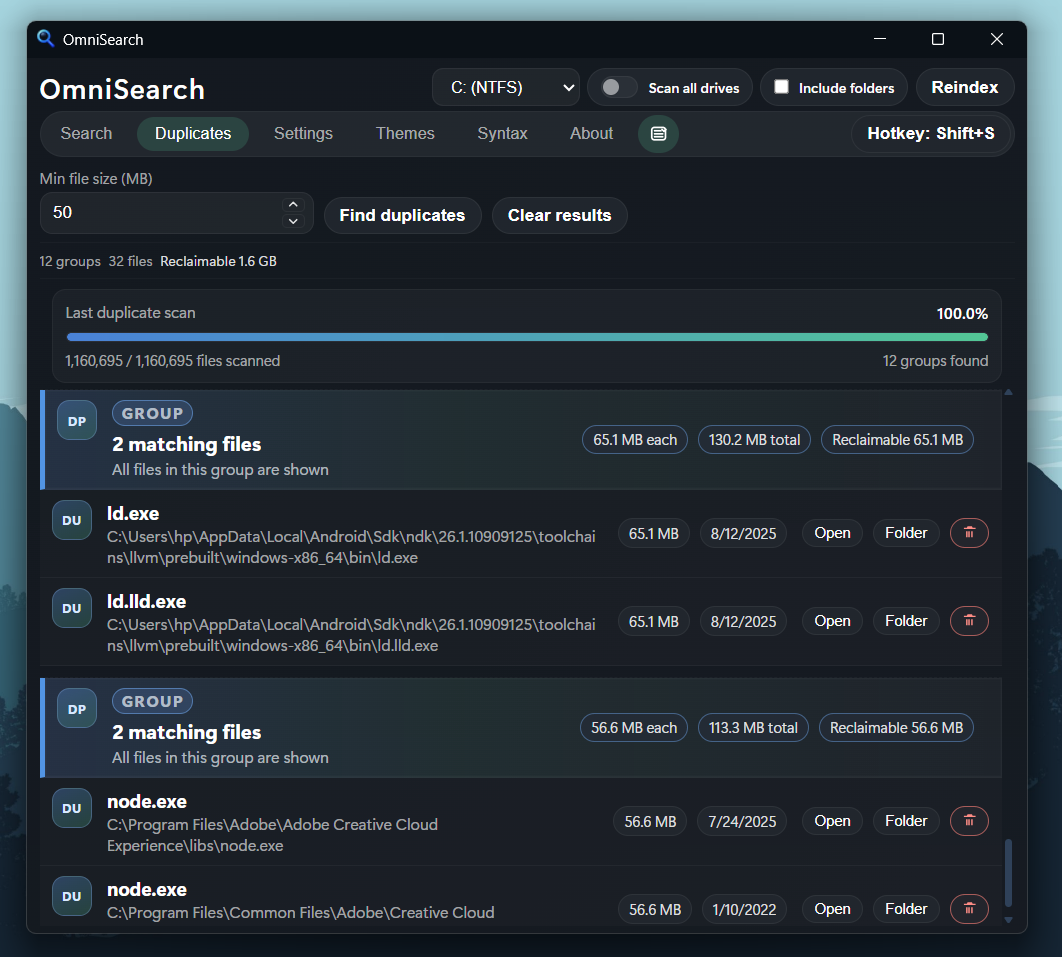This screenshot has height=957, width=1062.
Task: Click 'Reclaimable 1.6 GB' summary text
Action: click(218, 261)
